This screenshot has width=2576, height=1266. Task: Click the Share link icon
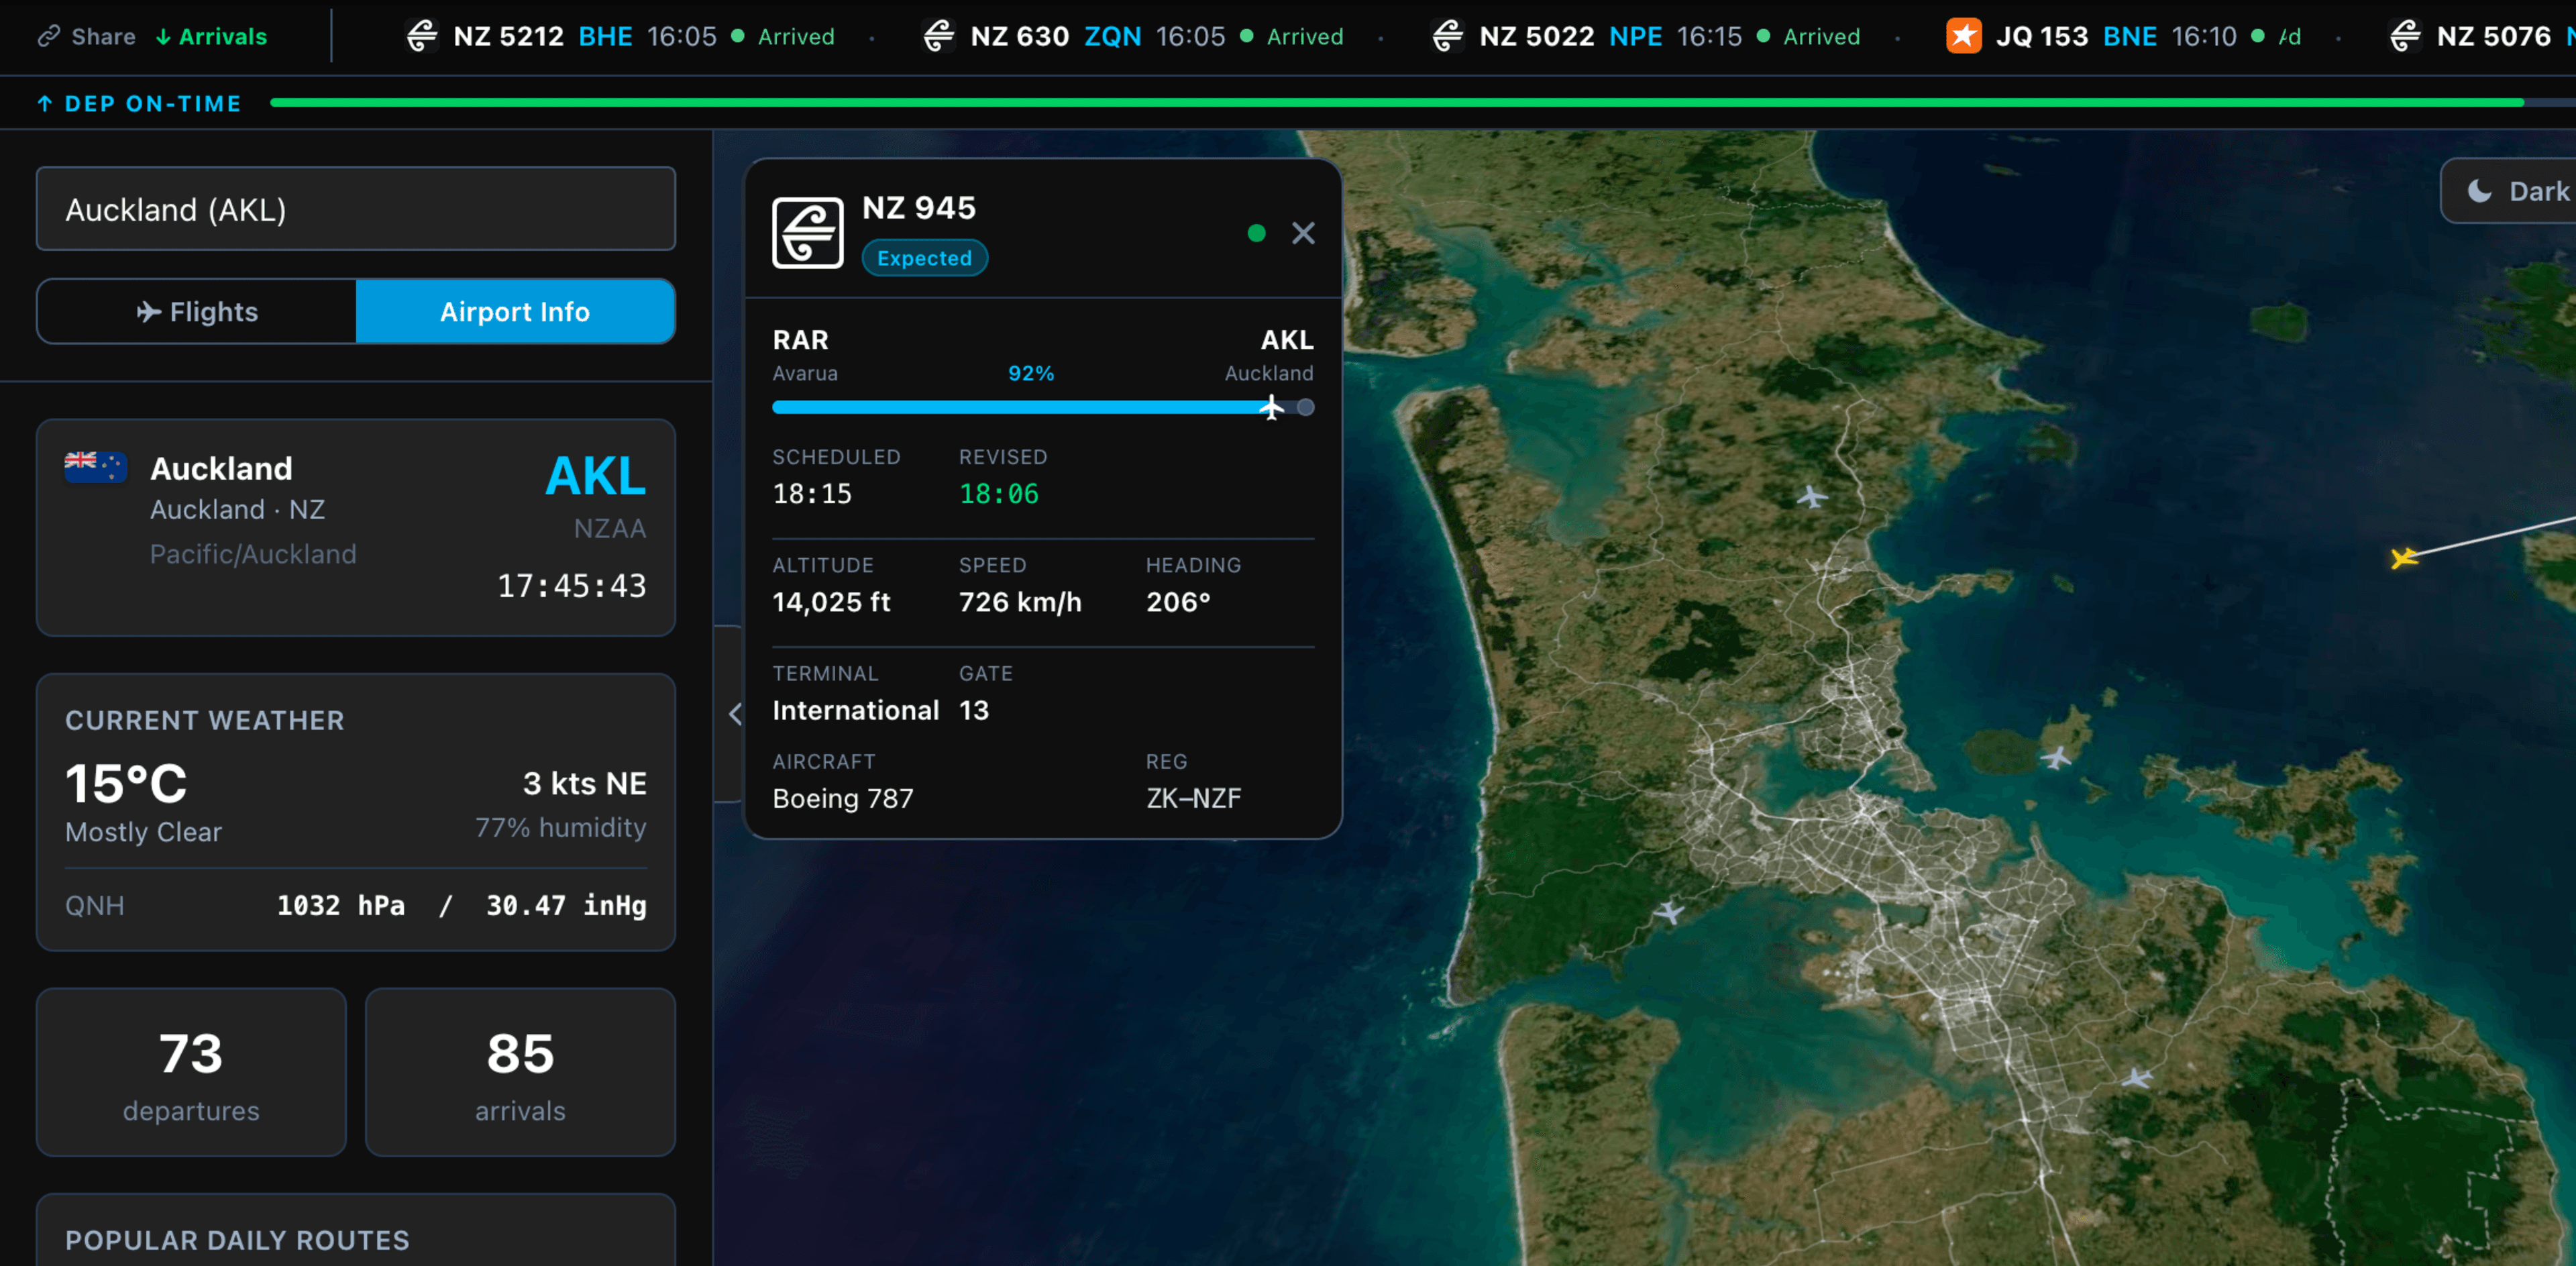click(49, 37)
